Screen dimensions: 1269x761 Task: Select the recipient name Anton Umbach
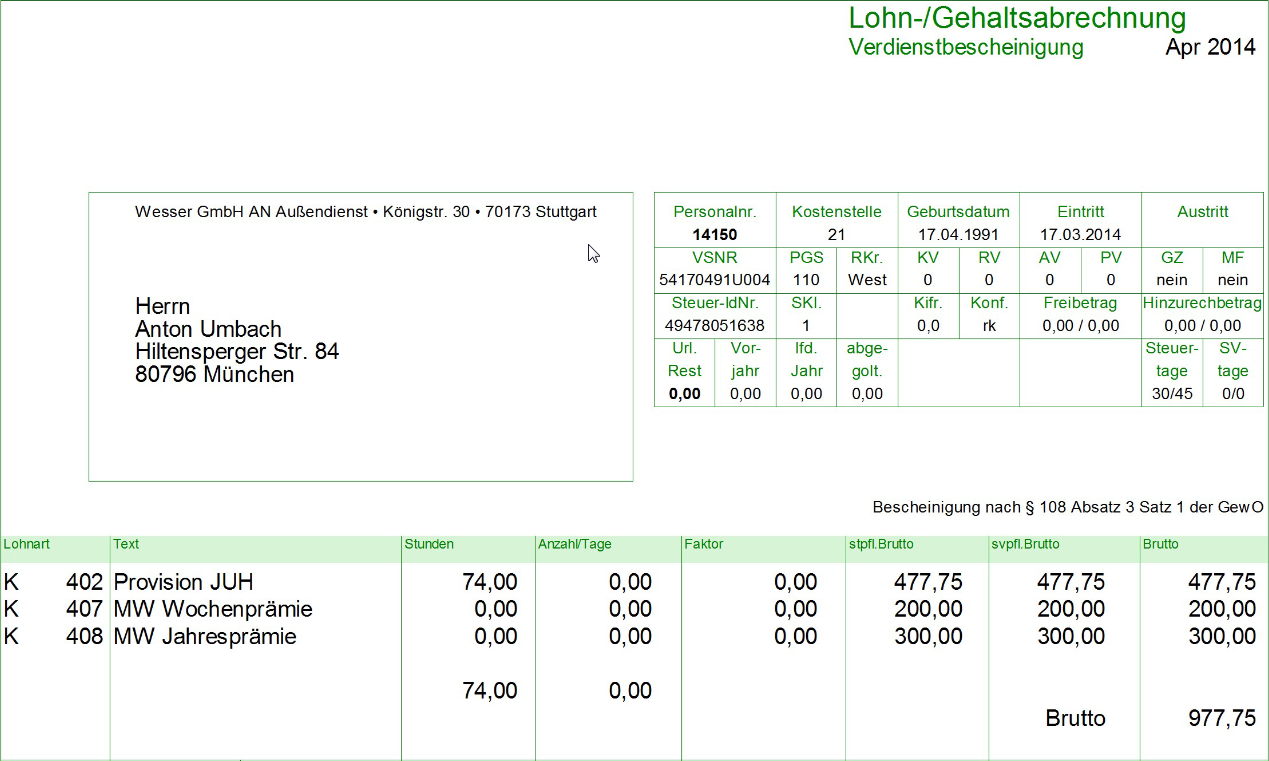point(208,329)
